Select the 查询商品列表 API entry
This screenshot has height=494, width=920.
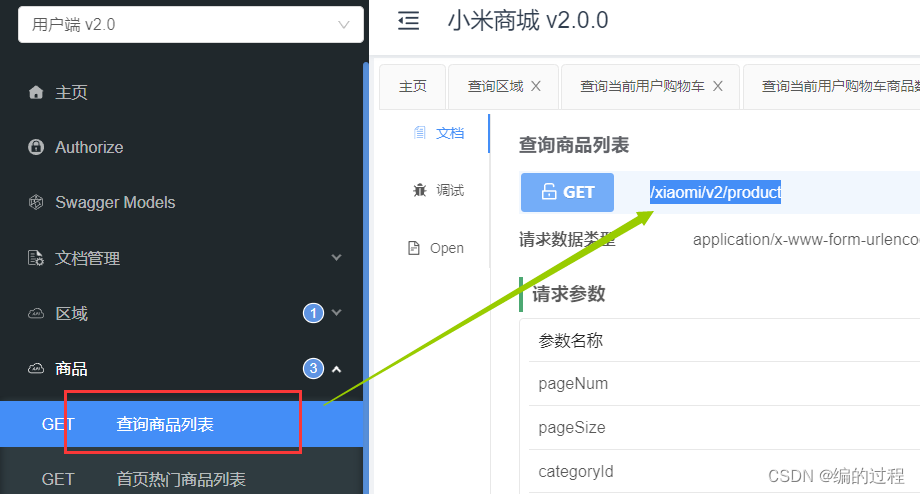tap(181, 424)
